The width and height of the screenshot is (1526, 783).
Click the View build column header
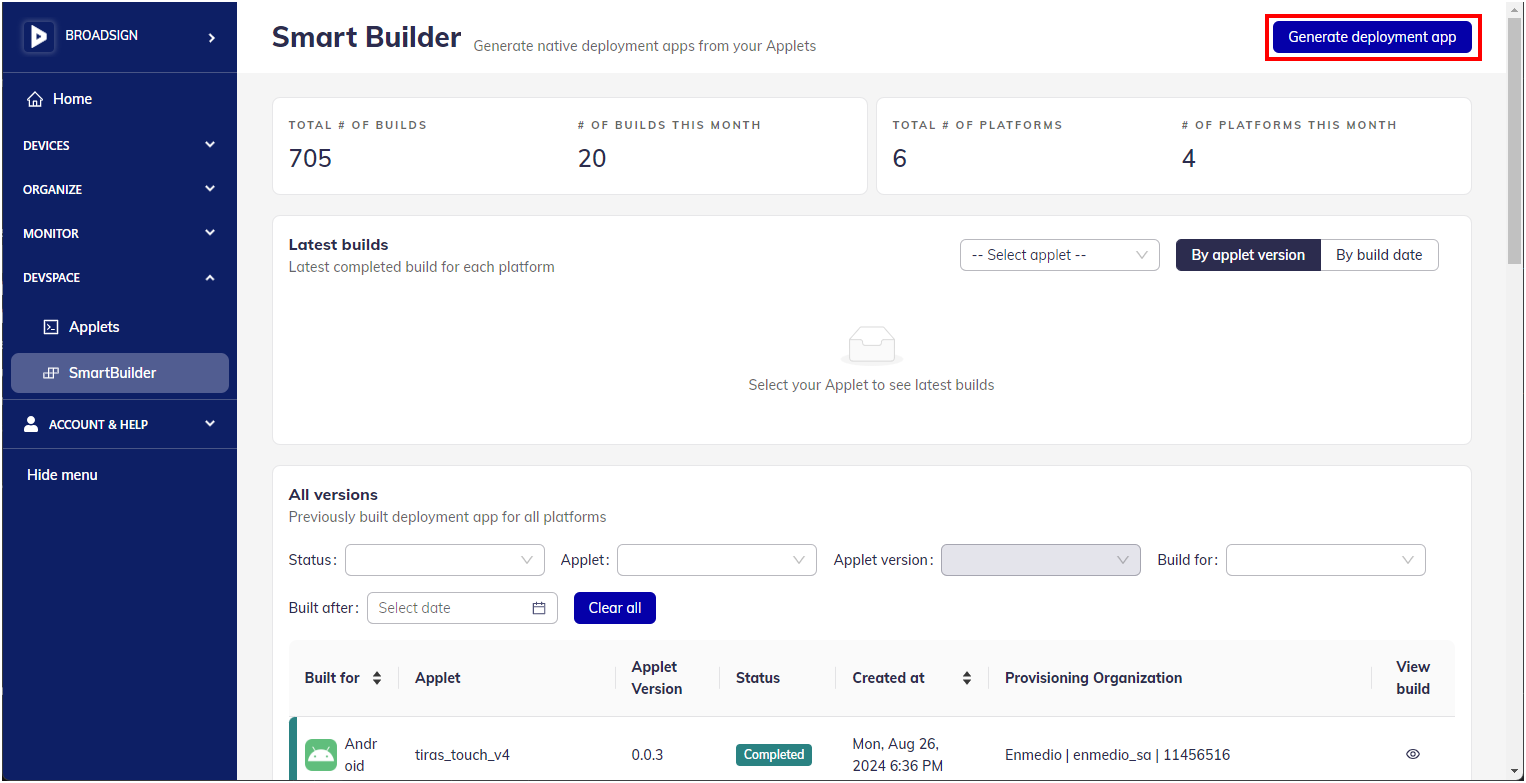click(x=1413, y=678)
